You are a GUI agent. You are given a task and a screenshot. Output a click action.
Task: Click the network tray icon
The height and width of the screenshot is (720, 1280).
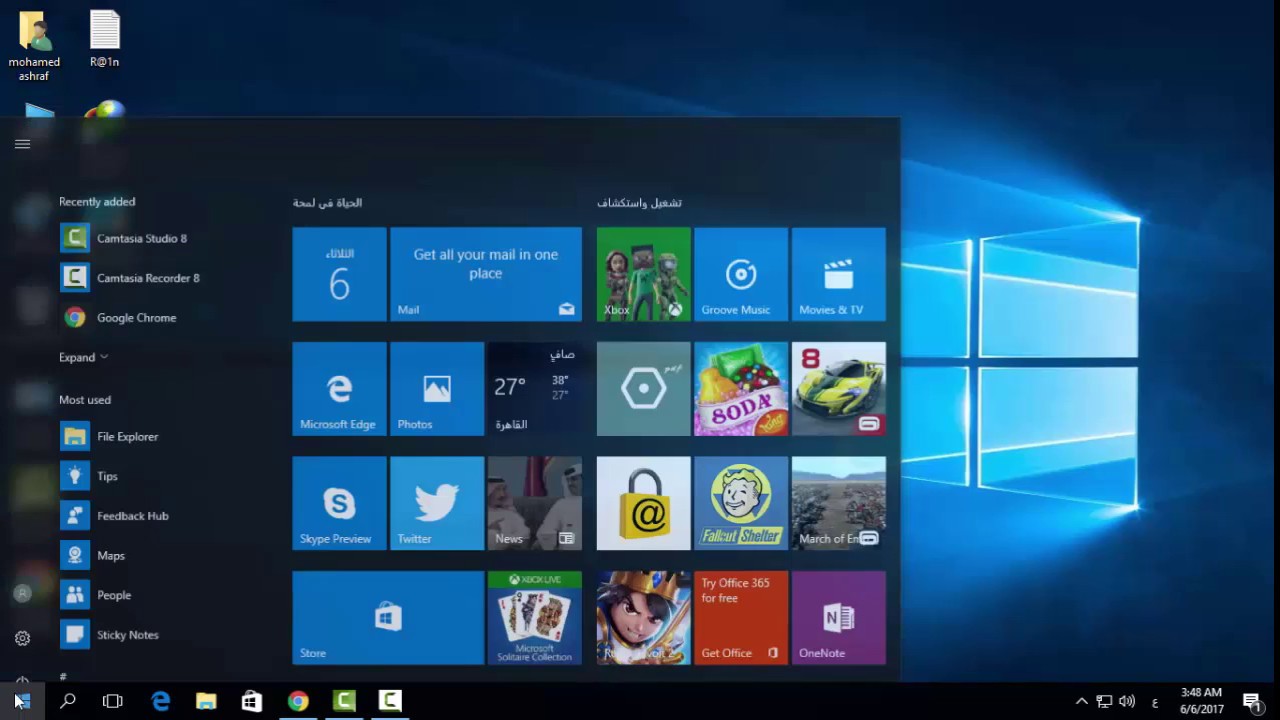click(x=1104, y=701)
